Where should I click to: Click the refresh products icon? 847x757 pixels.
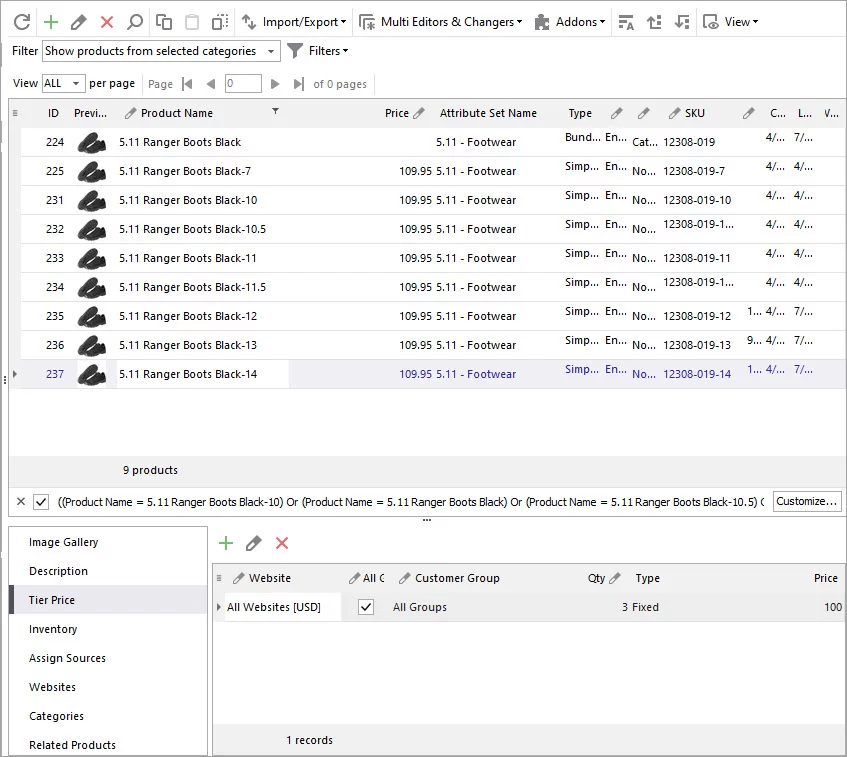click(22, 22)
